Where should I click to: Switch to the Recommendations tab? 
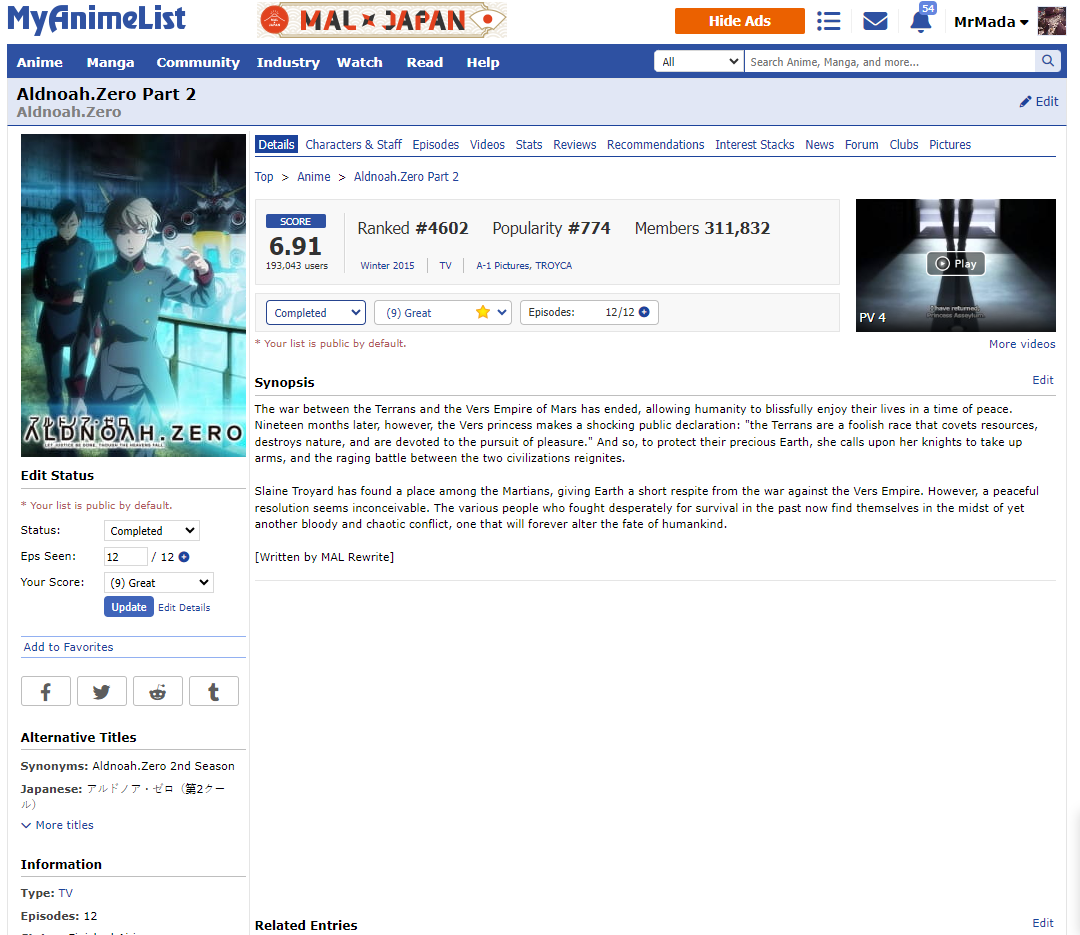[x=655, y=145]
